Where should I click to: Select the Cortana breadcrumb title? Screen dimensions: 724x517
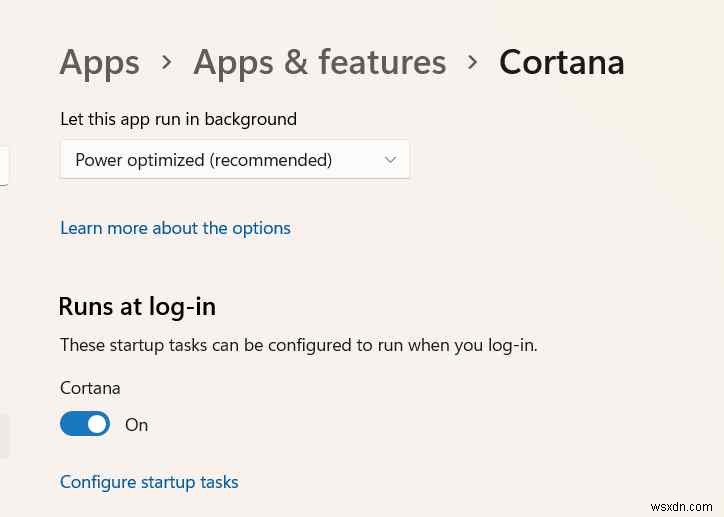[561, 62]
